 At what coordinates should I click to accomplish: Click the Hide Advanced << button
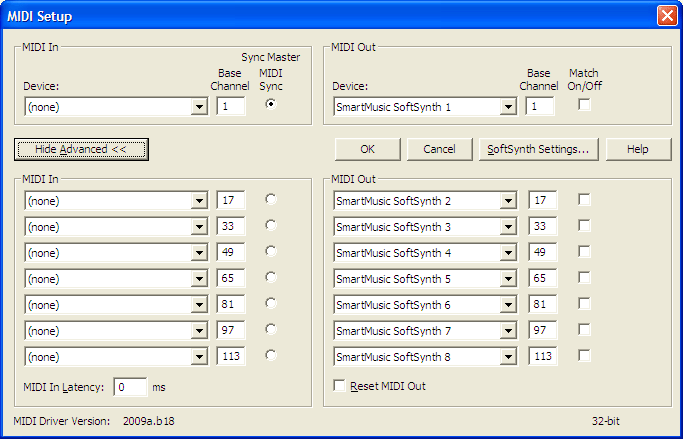81,149
